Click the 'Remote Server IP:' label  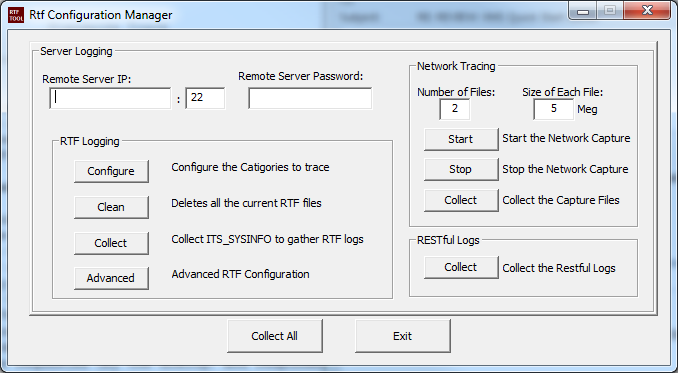point(86,80)
